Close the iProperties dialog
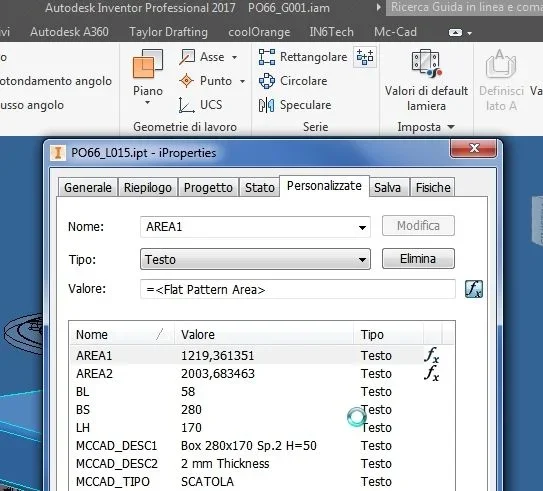 tap(473, 148)
